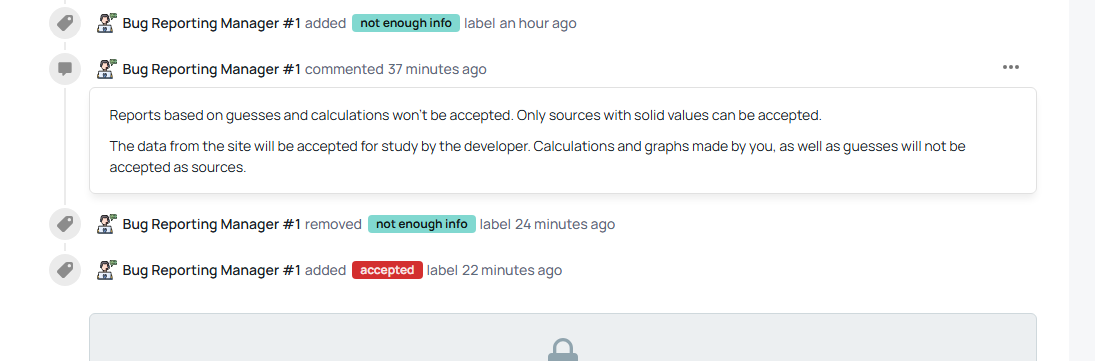Open the Bug Reporting Manager #1 link on accepted row
This screenshot has height=361, width=1095.
tap(212, 270)
